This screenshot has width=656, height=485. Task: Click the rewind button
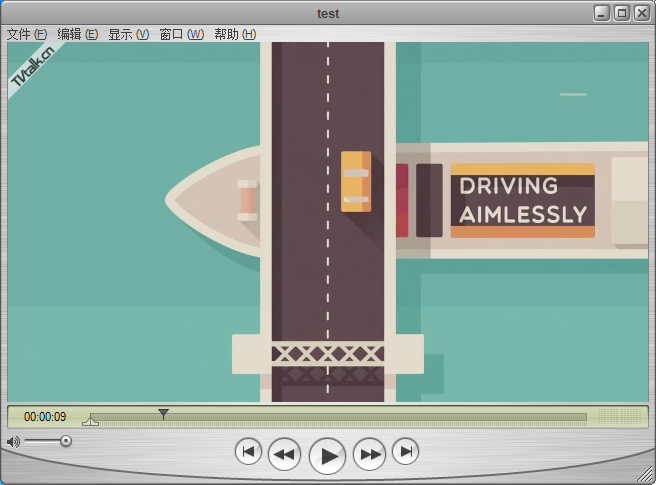(x=284, y=454)
